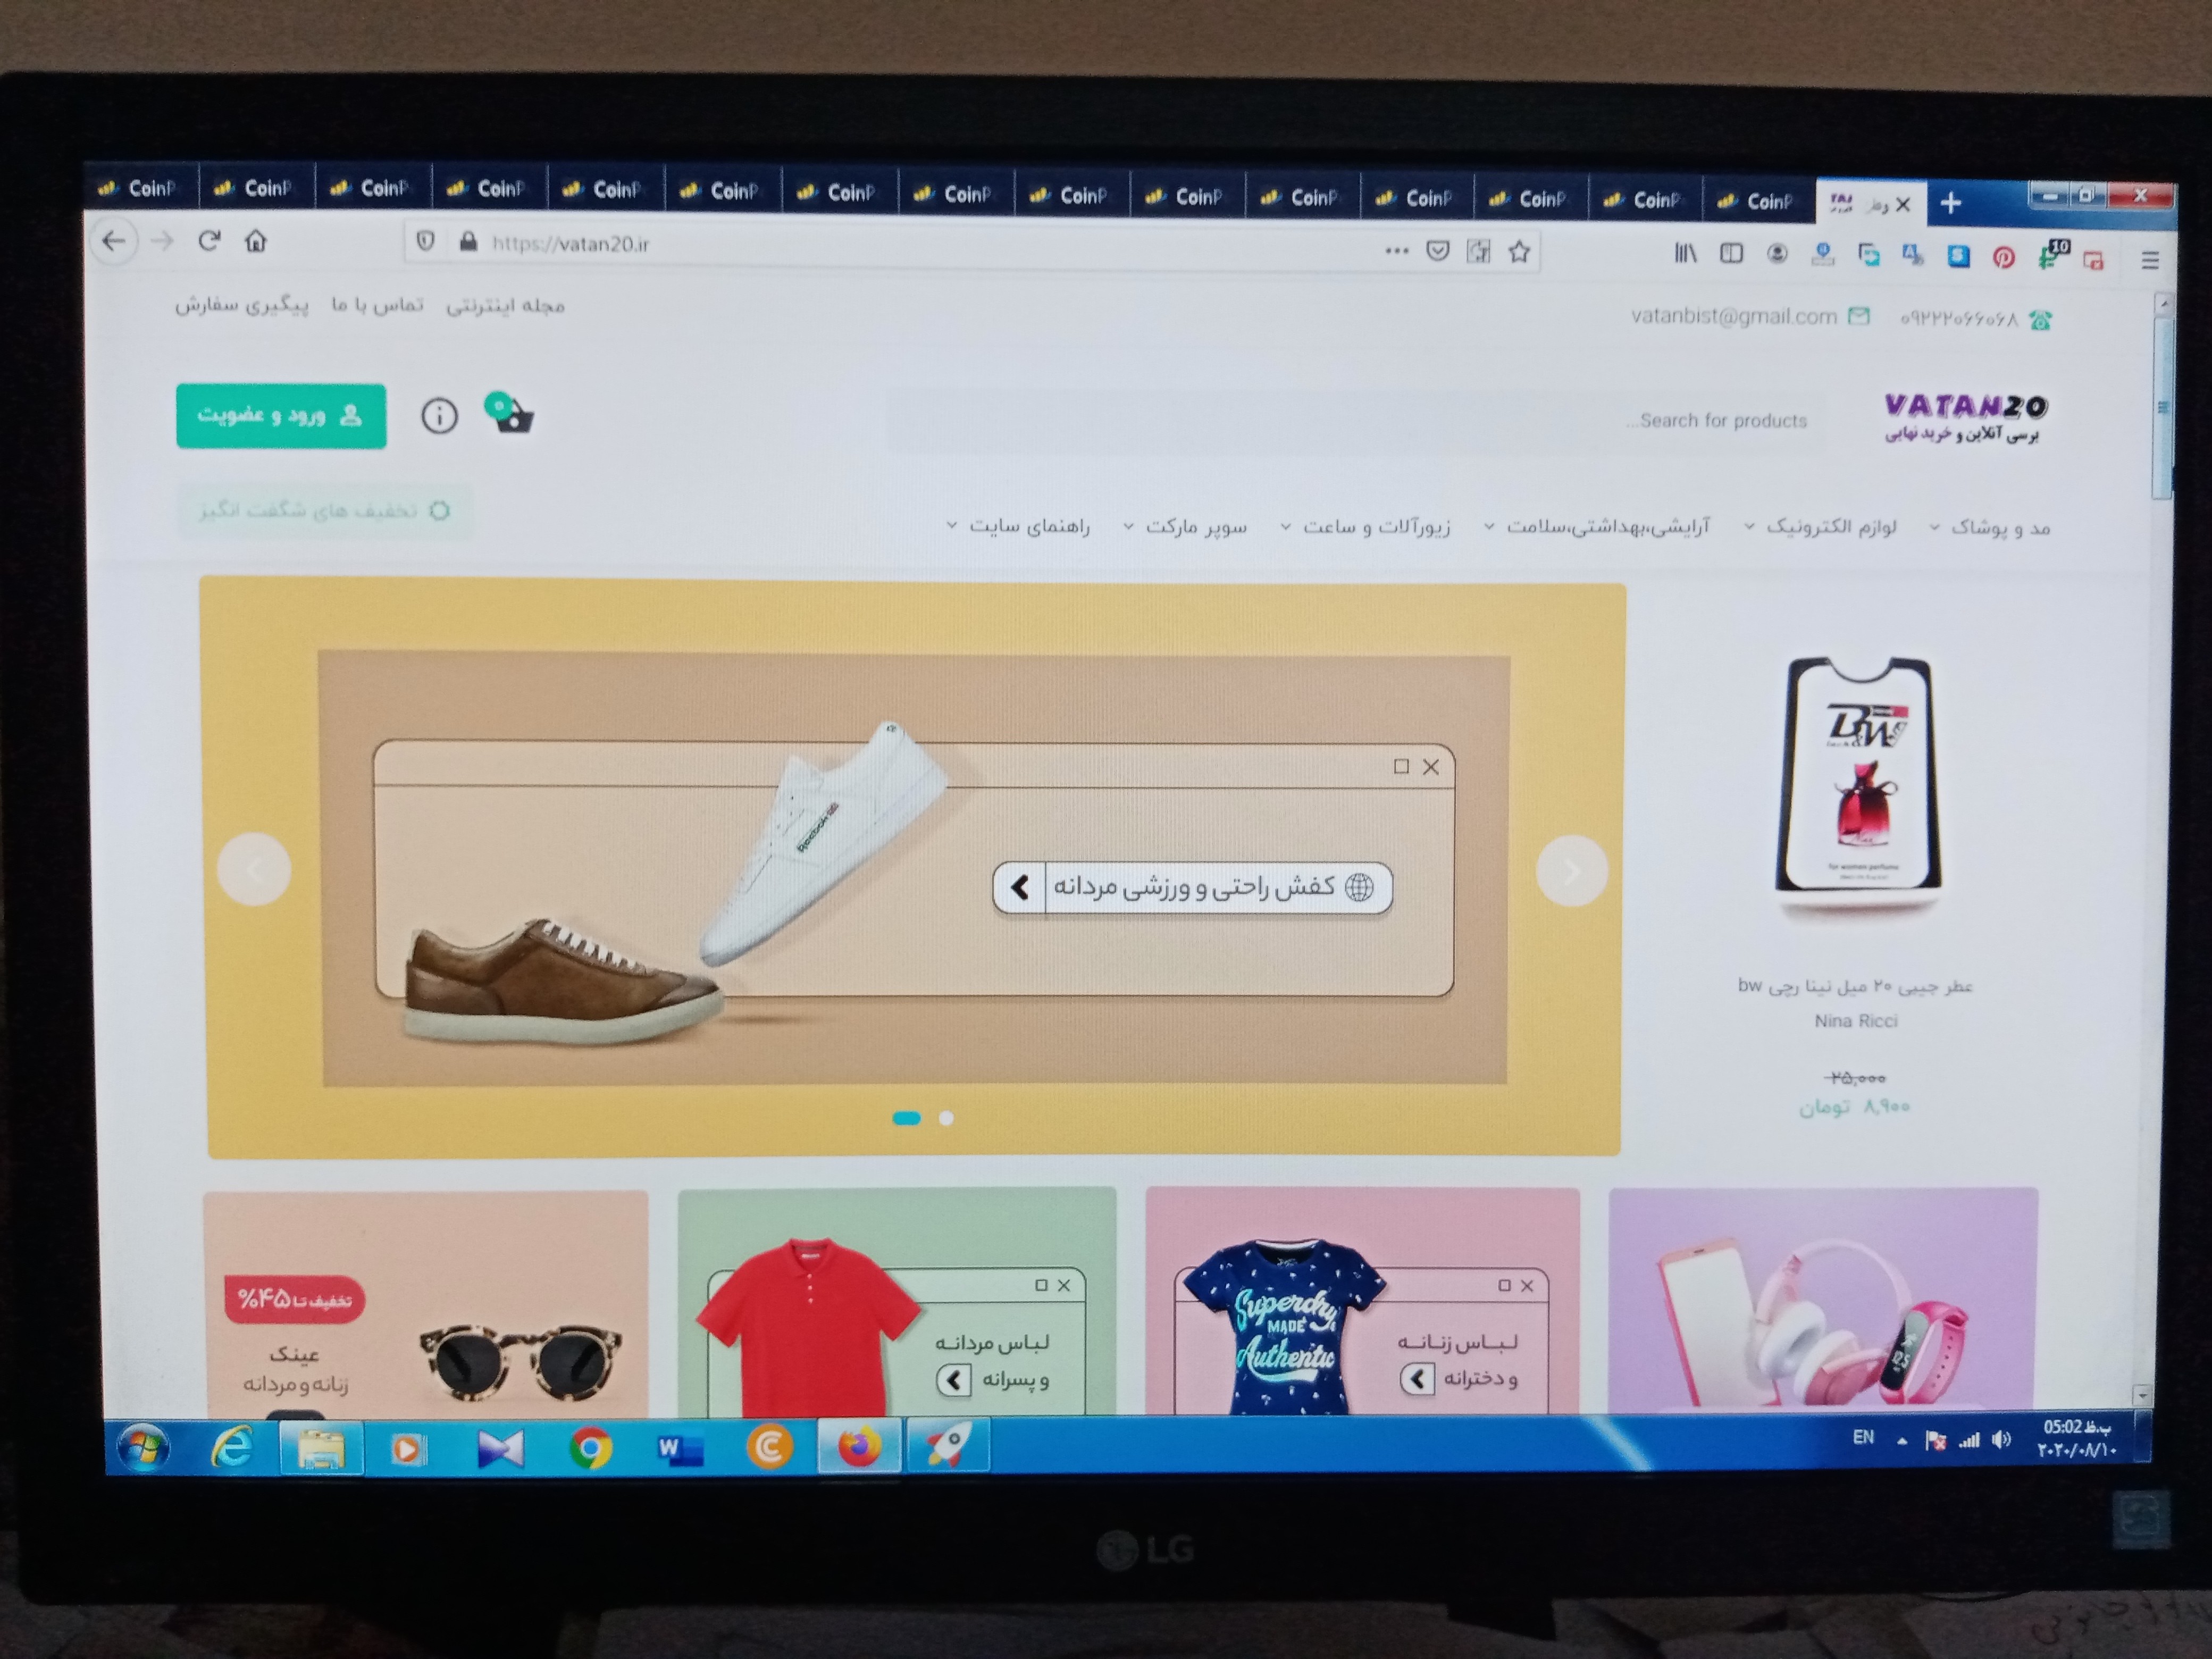This screenshot has width=2212, height=1659.
Task: Open the browser home page icon
Action: [256, 241]
